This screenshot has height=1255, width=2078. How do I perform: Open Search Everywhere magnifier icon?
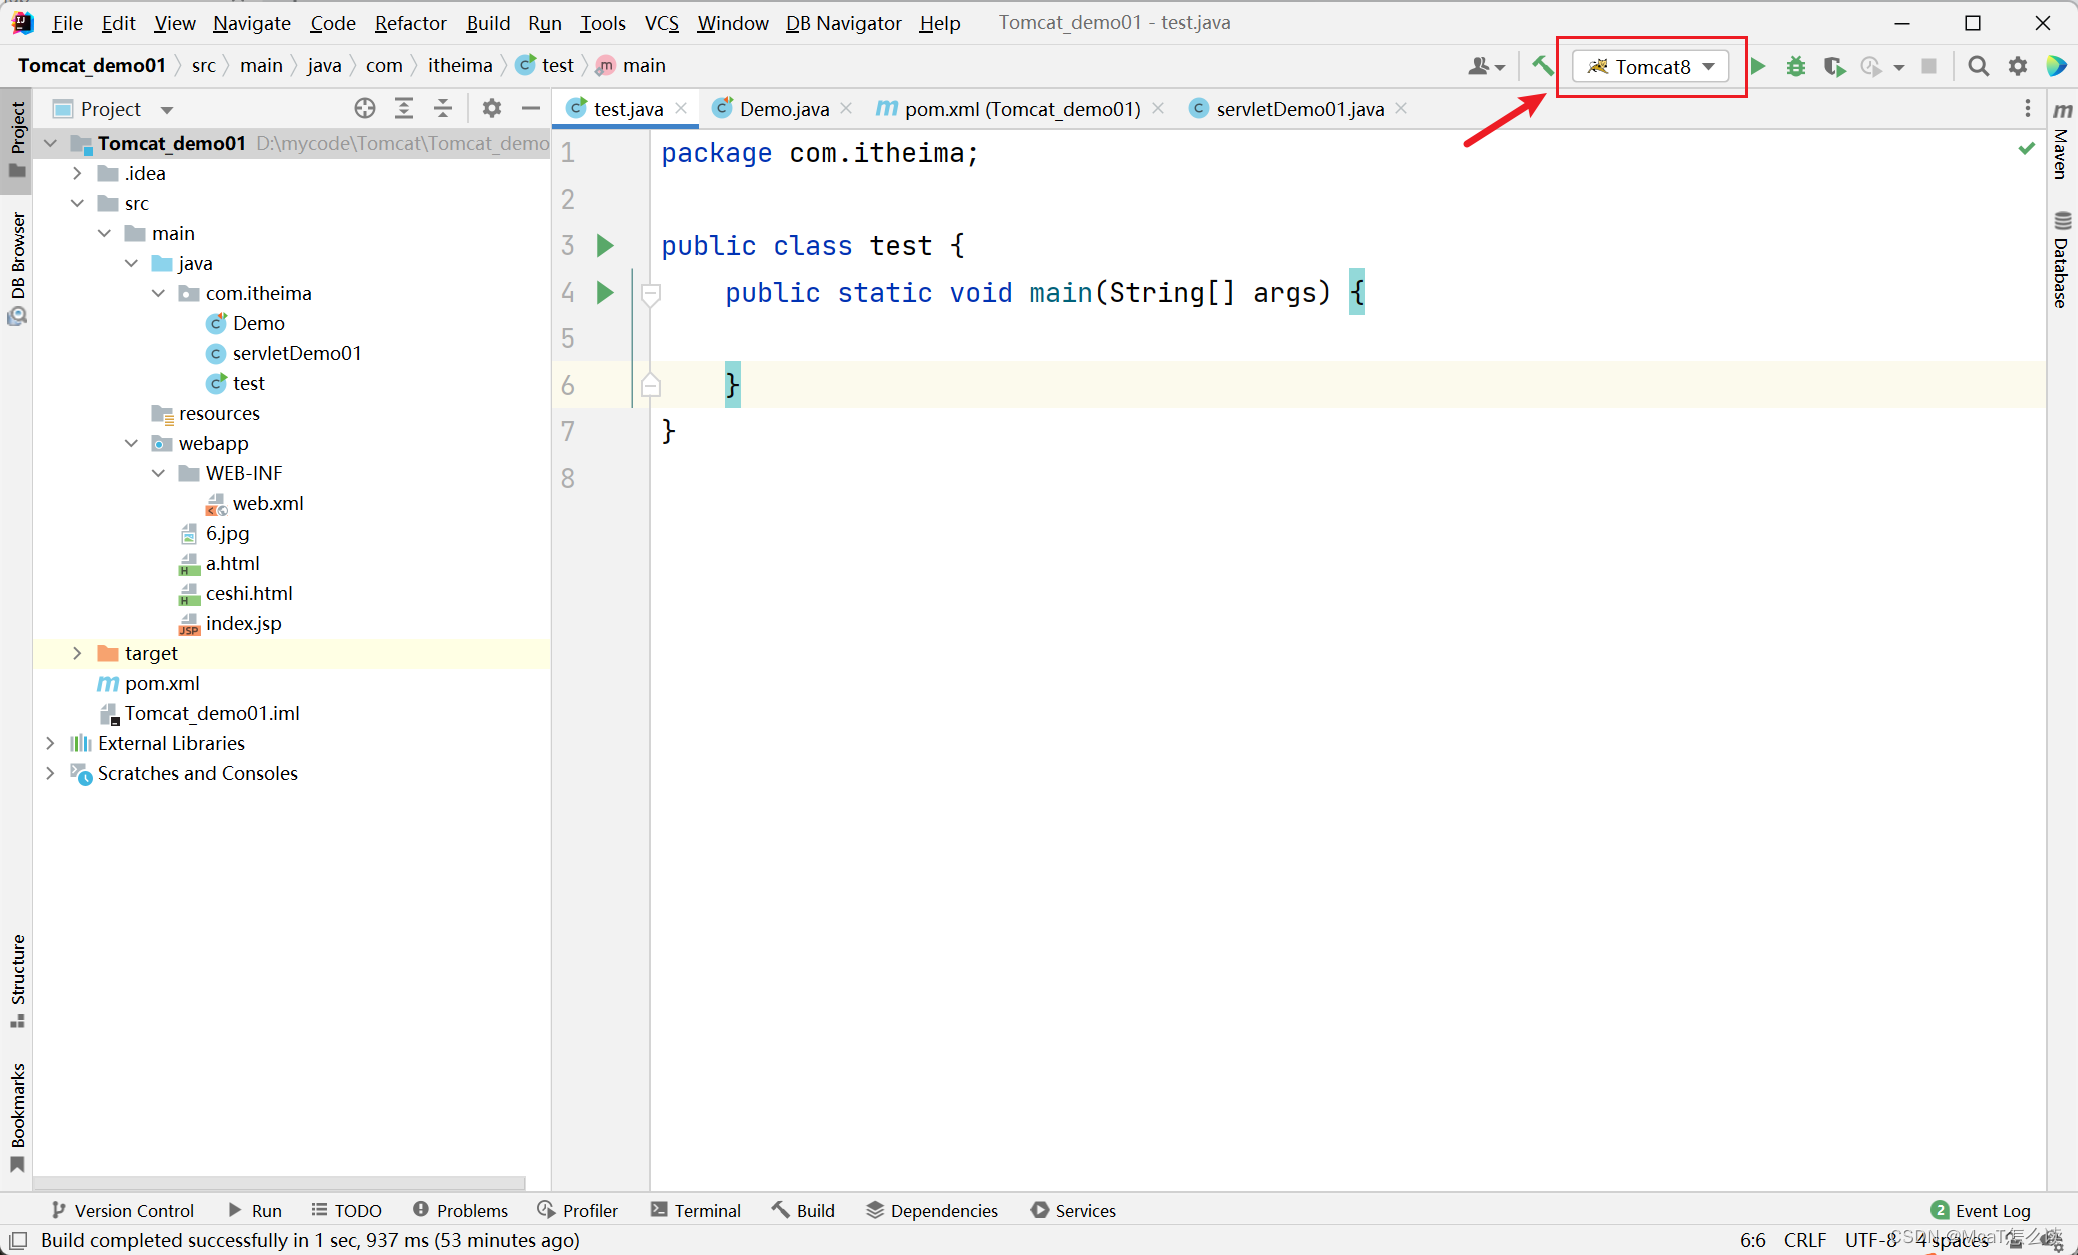point(1978,66)
